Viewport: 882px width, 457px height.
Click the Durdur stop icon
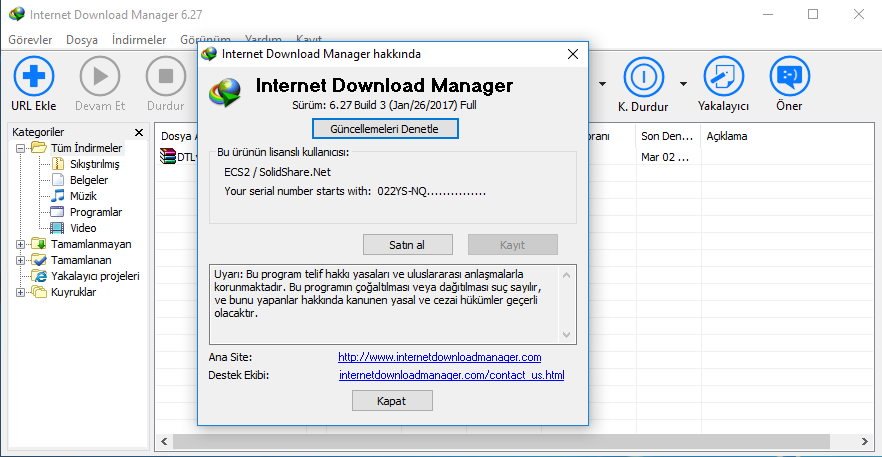pos(166,76)
